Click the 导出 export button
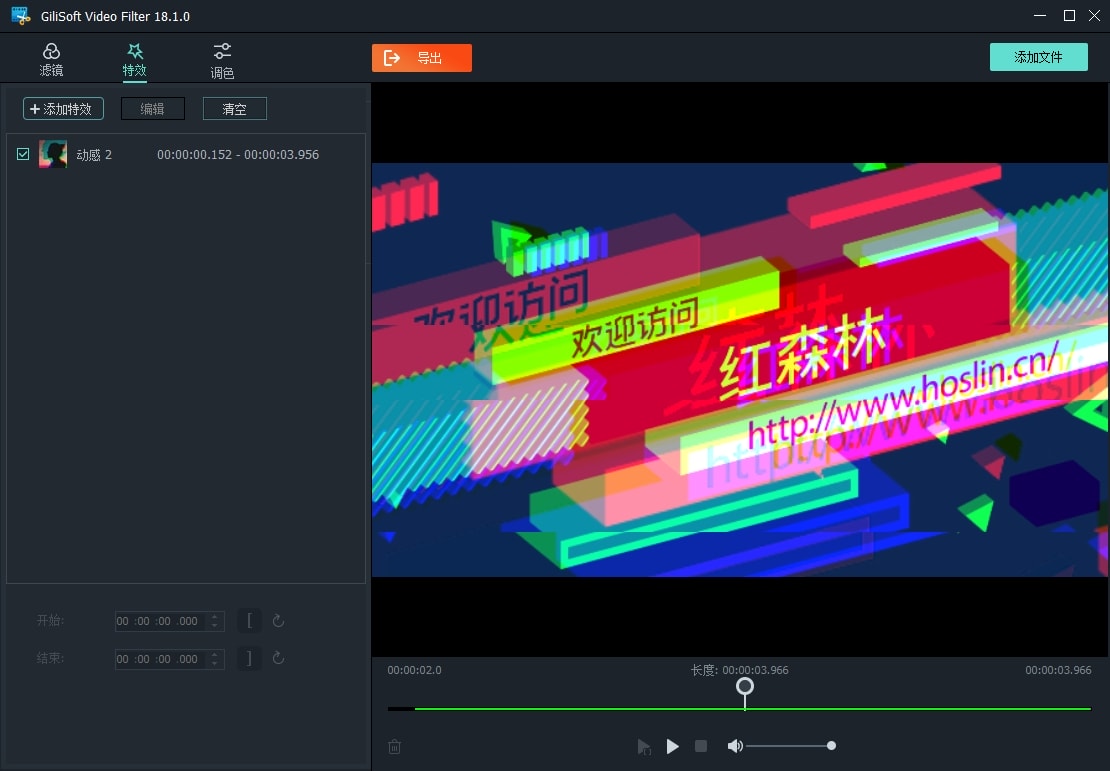Screen dimensions: 1110x771 pos(422,58)
